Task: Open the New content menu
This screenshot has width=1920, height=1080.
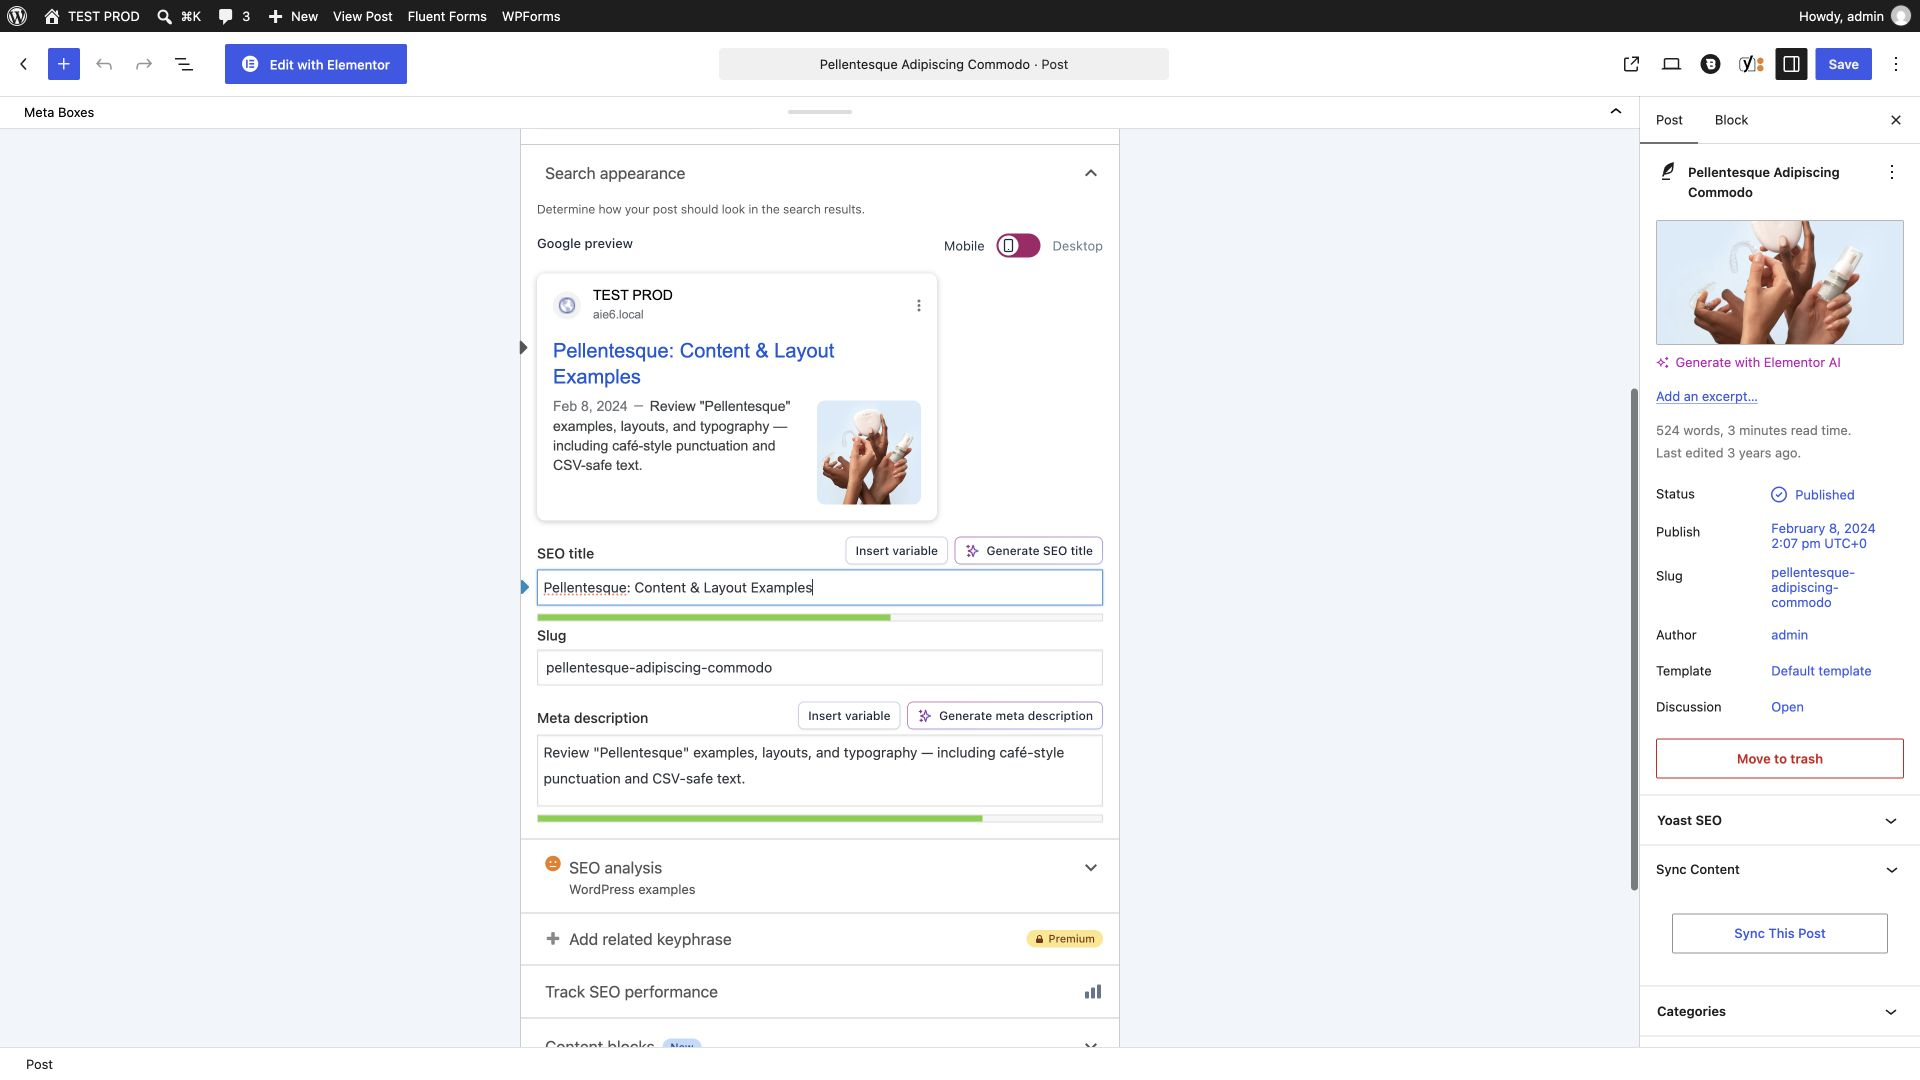Action: [293, 16]
